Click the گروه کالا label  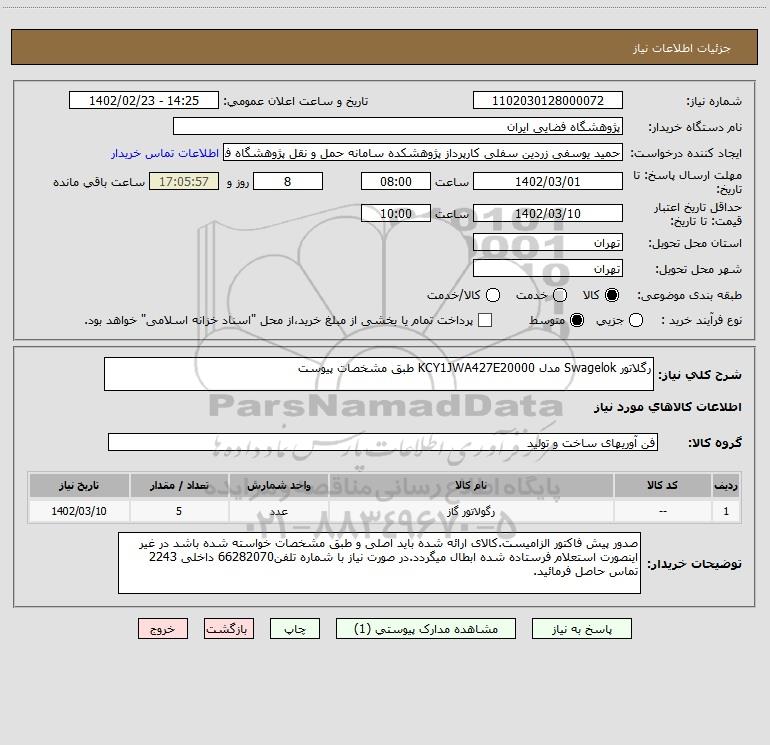point(715,442)
